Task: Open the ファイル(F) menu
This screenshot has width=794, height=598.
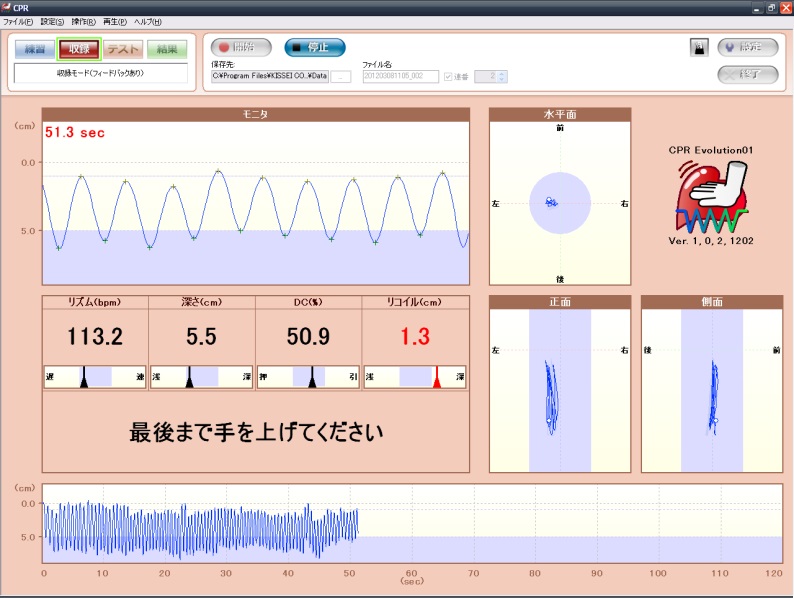Action: point(18,21)
